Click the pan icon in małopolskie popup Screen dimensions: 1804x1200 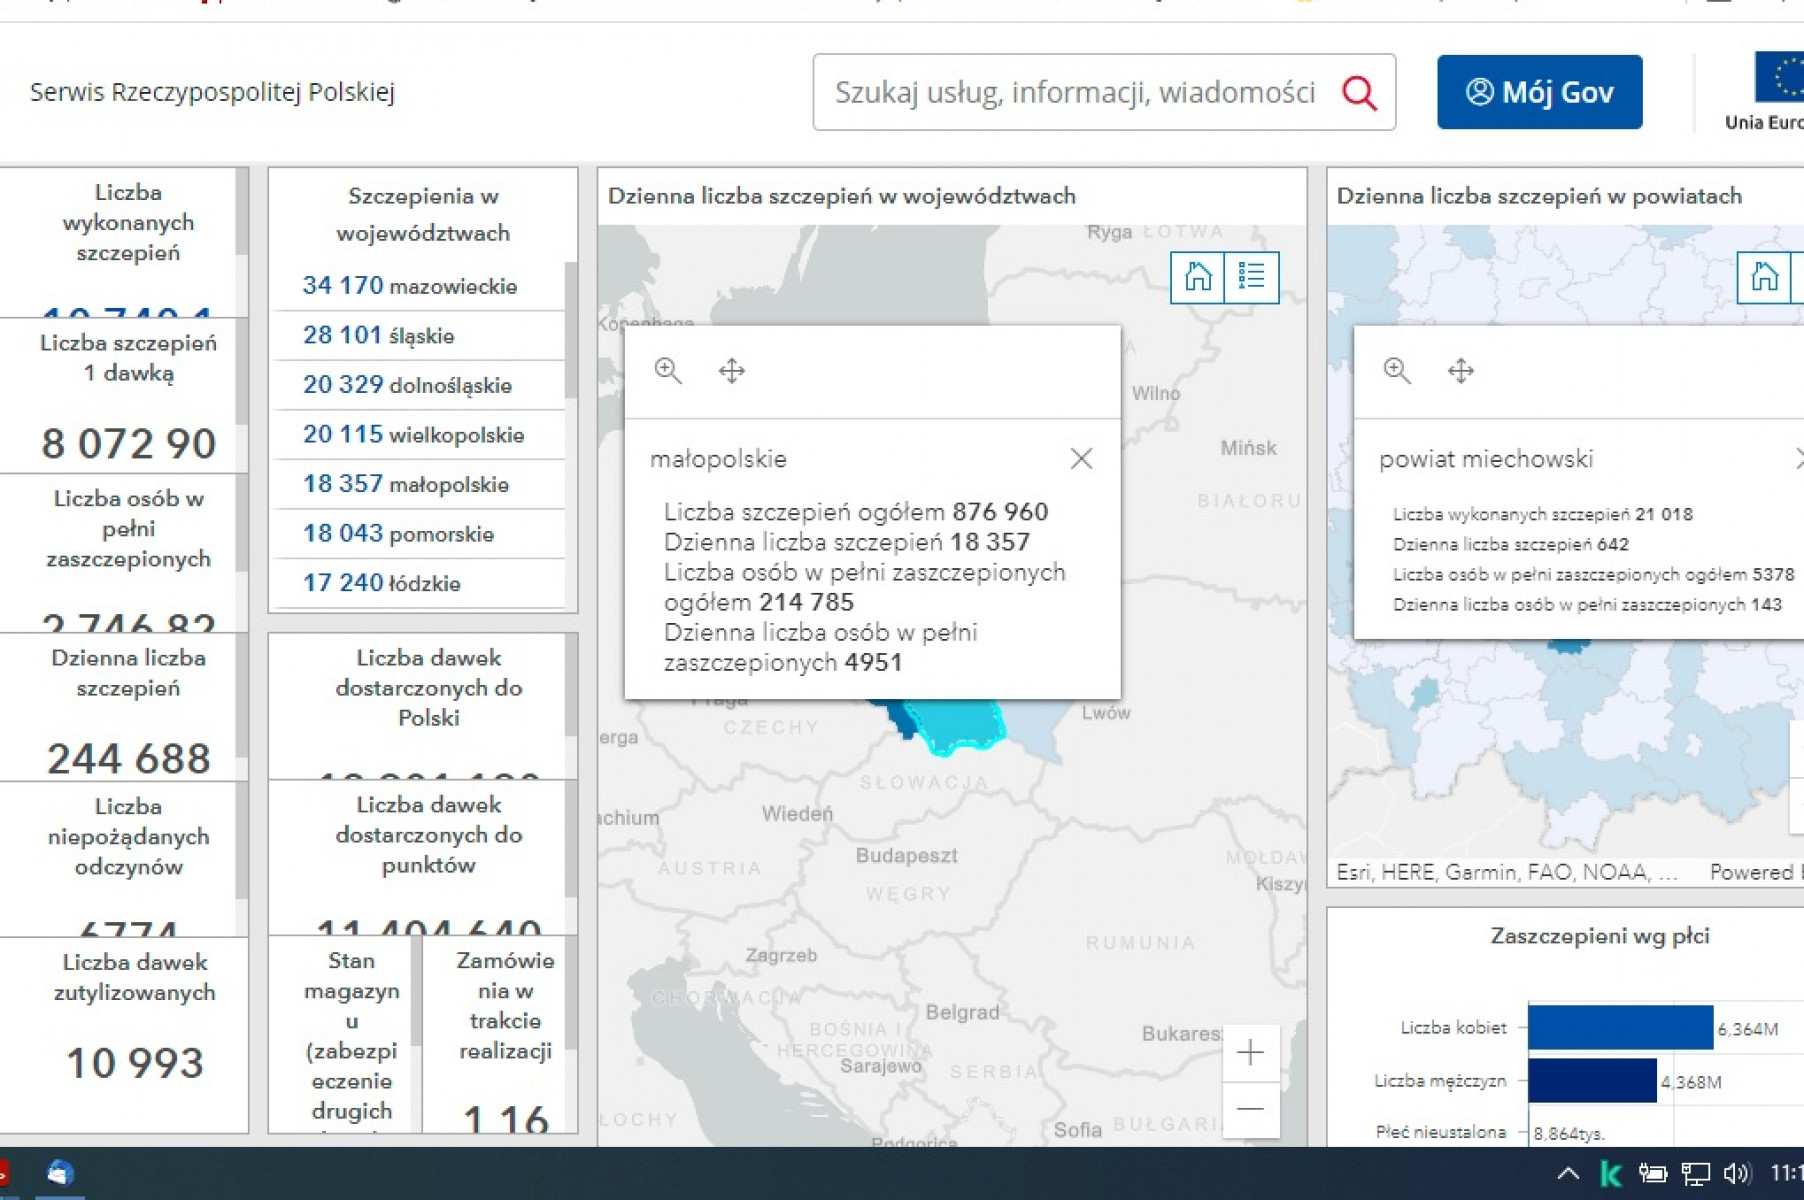(732, 371)
